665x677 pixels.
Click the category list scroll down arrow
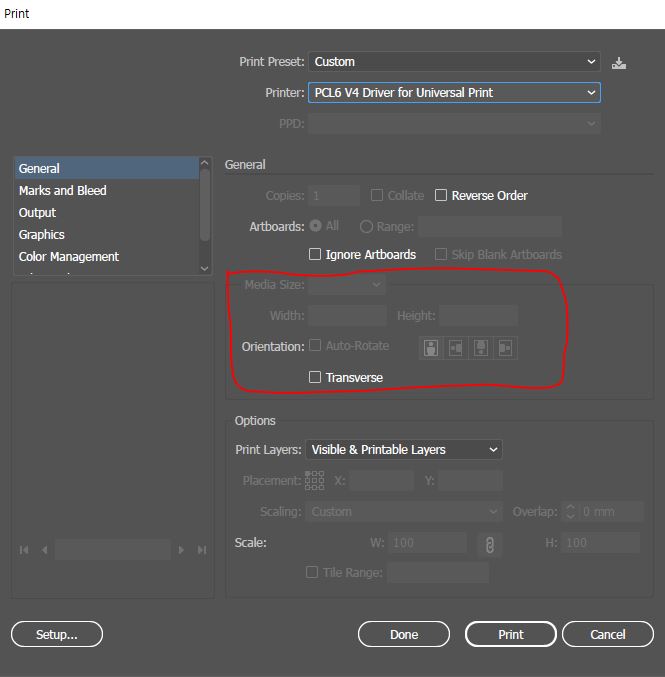tap(205, 268)
